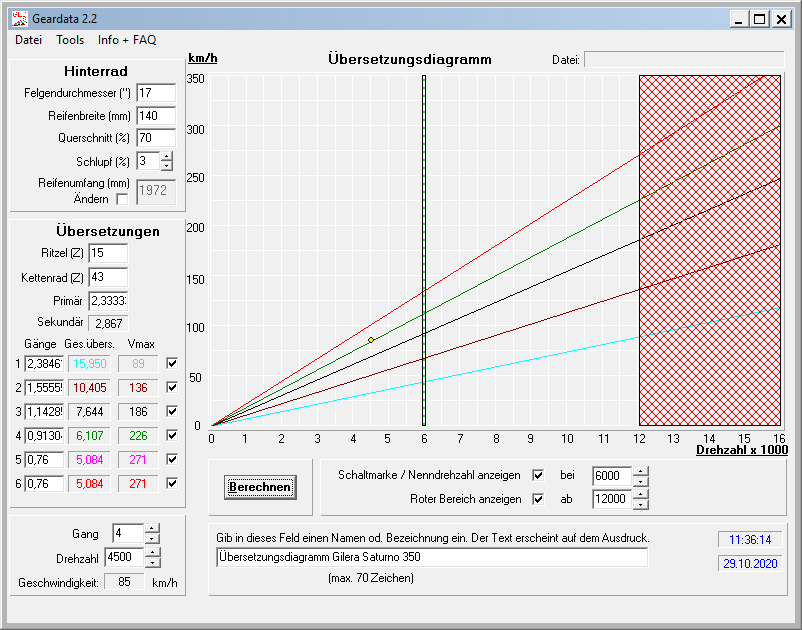Enable the Ändern checkbox for Reifenumfang
The width and height of the screenshot is (802, 630).
point(122,200)
